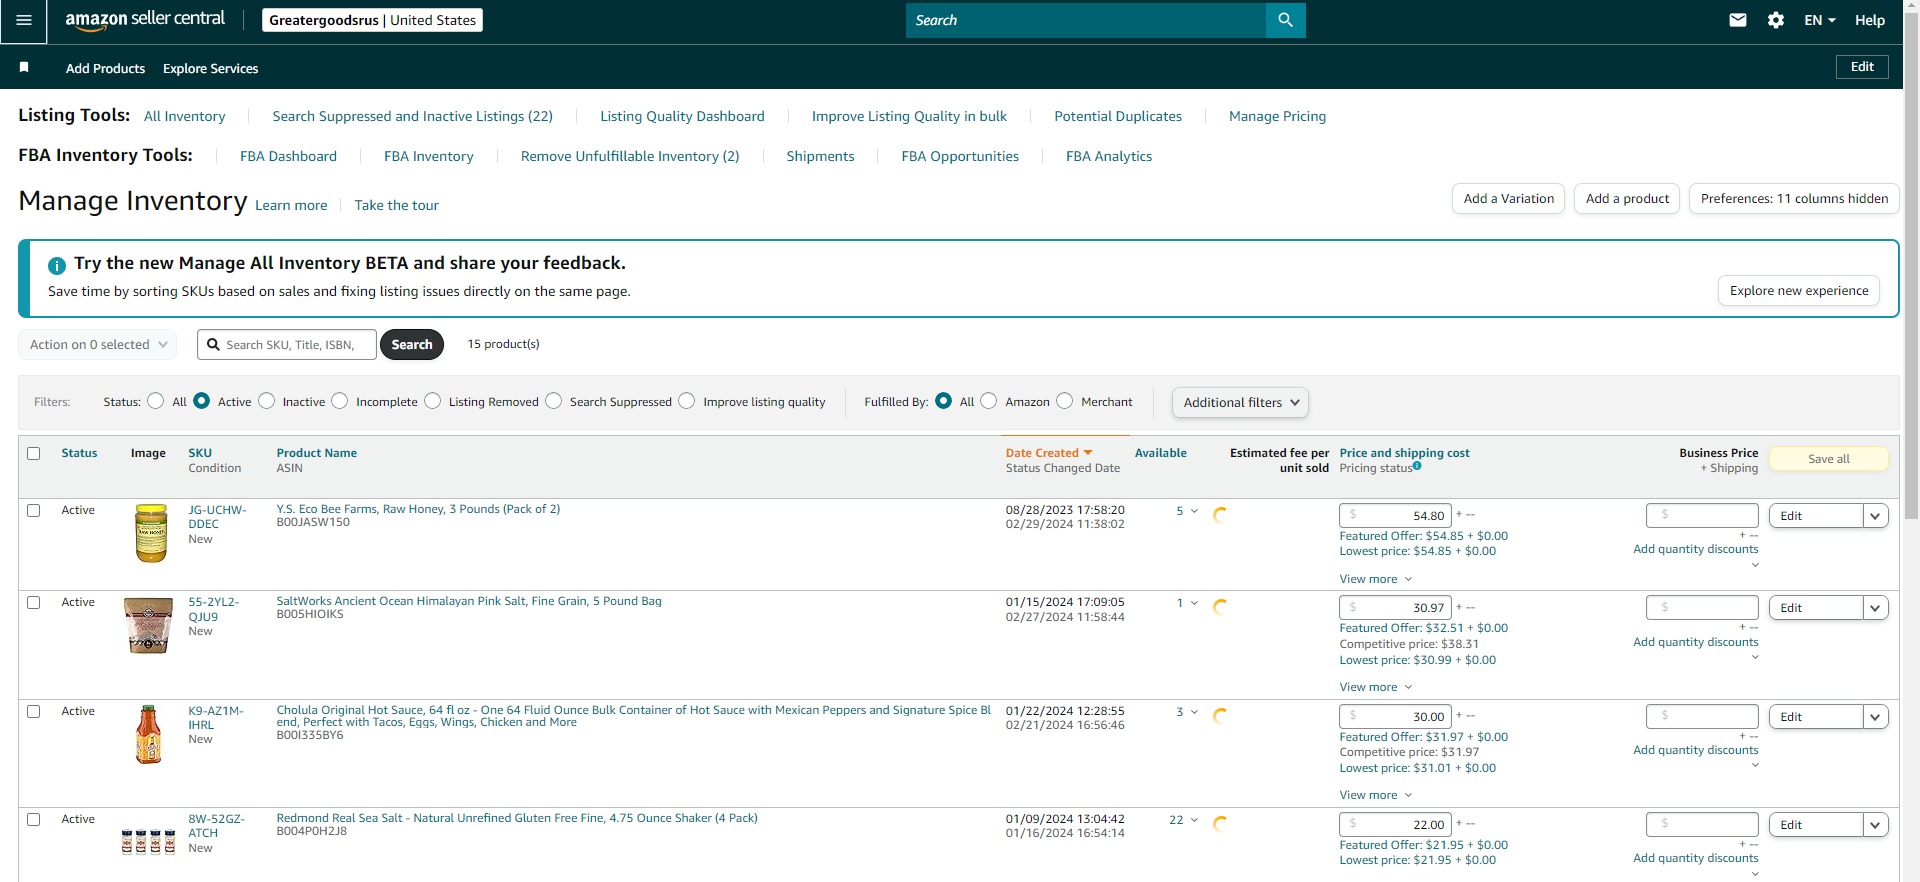
Task: Expand the Edit dropdown arrow for Y.S. Eco Bee Farms honey
Action: click(1875, 516)
